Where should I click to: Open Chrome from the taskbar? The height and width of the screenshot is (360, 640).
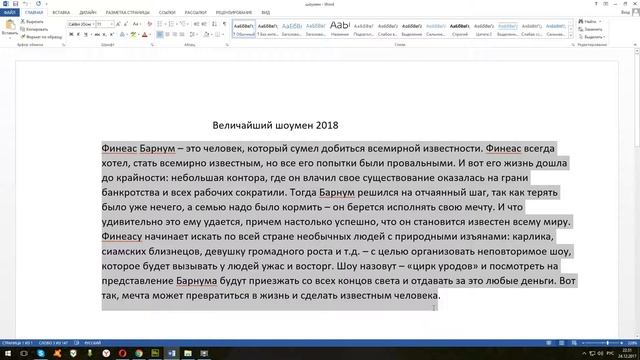pyautogui.click(x=139, y=353)
